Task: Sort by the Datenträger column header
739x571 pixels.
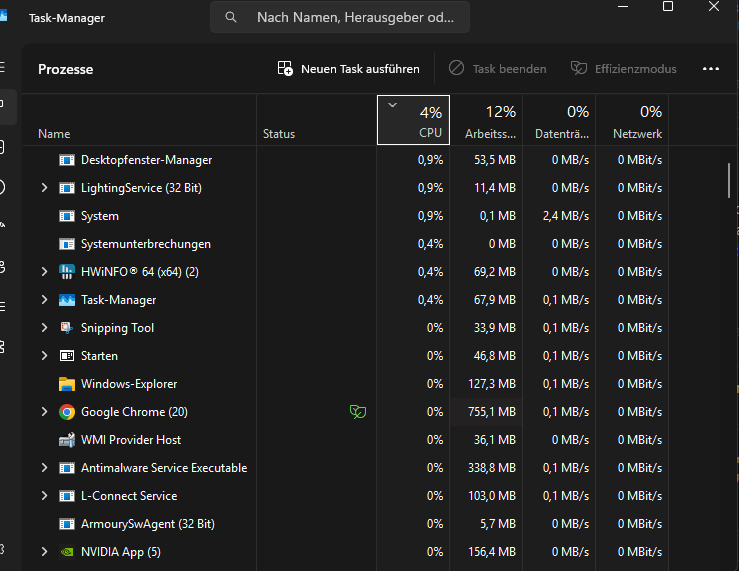Action: [559, 120]
